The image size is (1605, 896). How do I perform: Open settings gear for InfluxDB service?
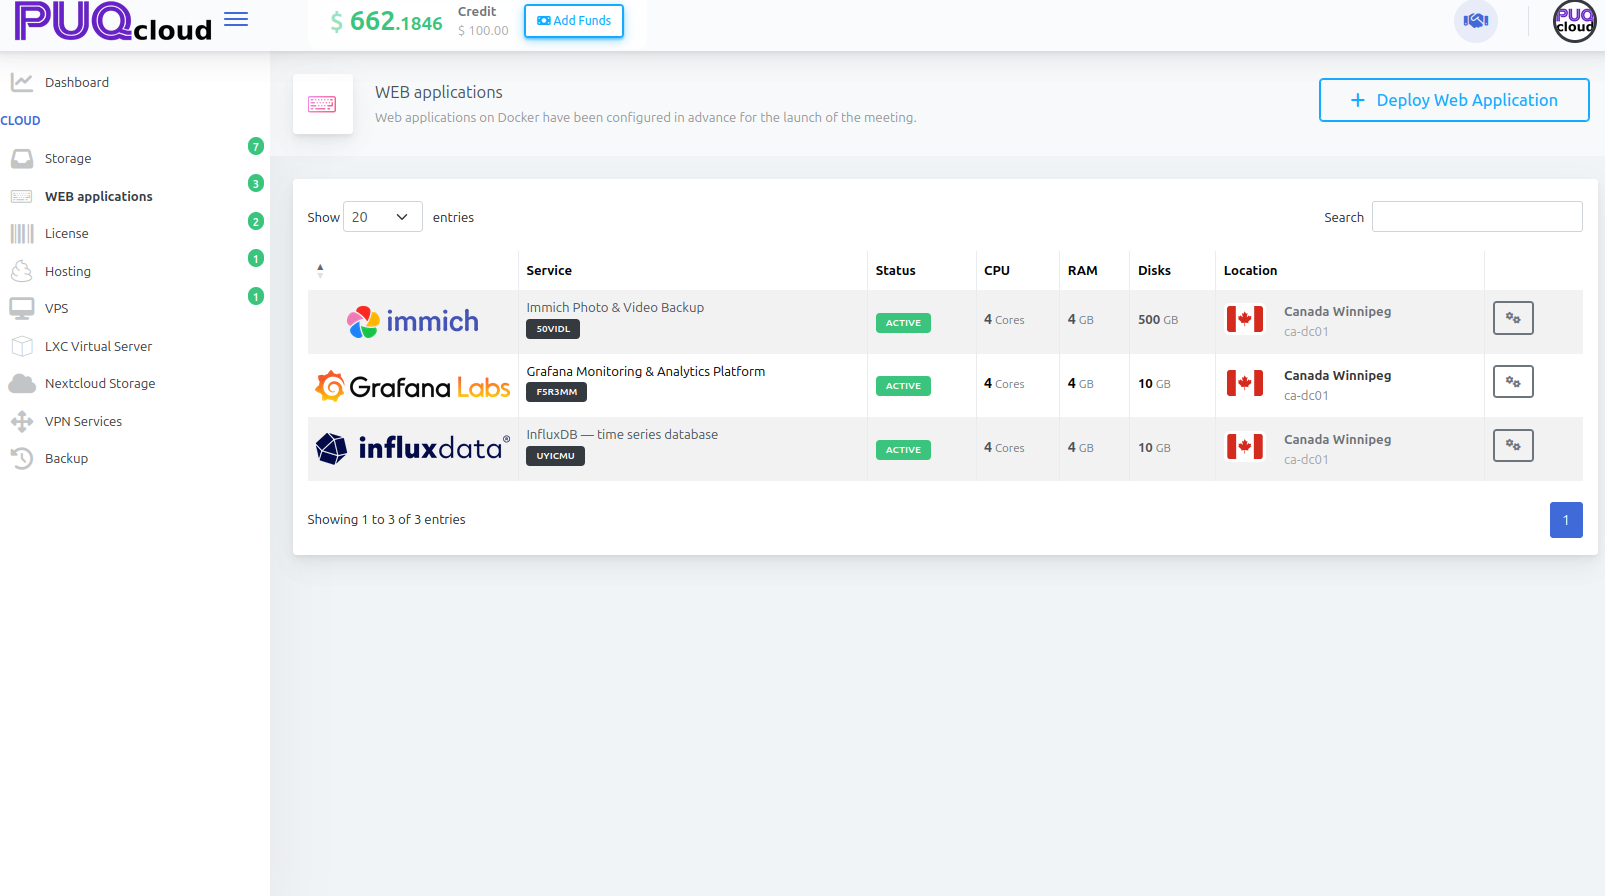pyautogui.click(x=1512, y=446)
